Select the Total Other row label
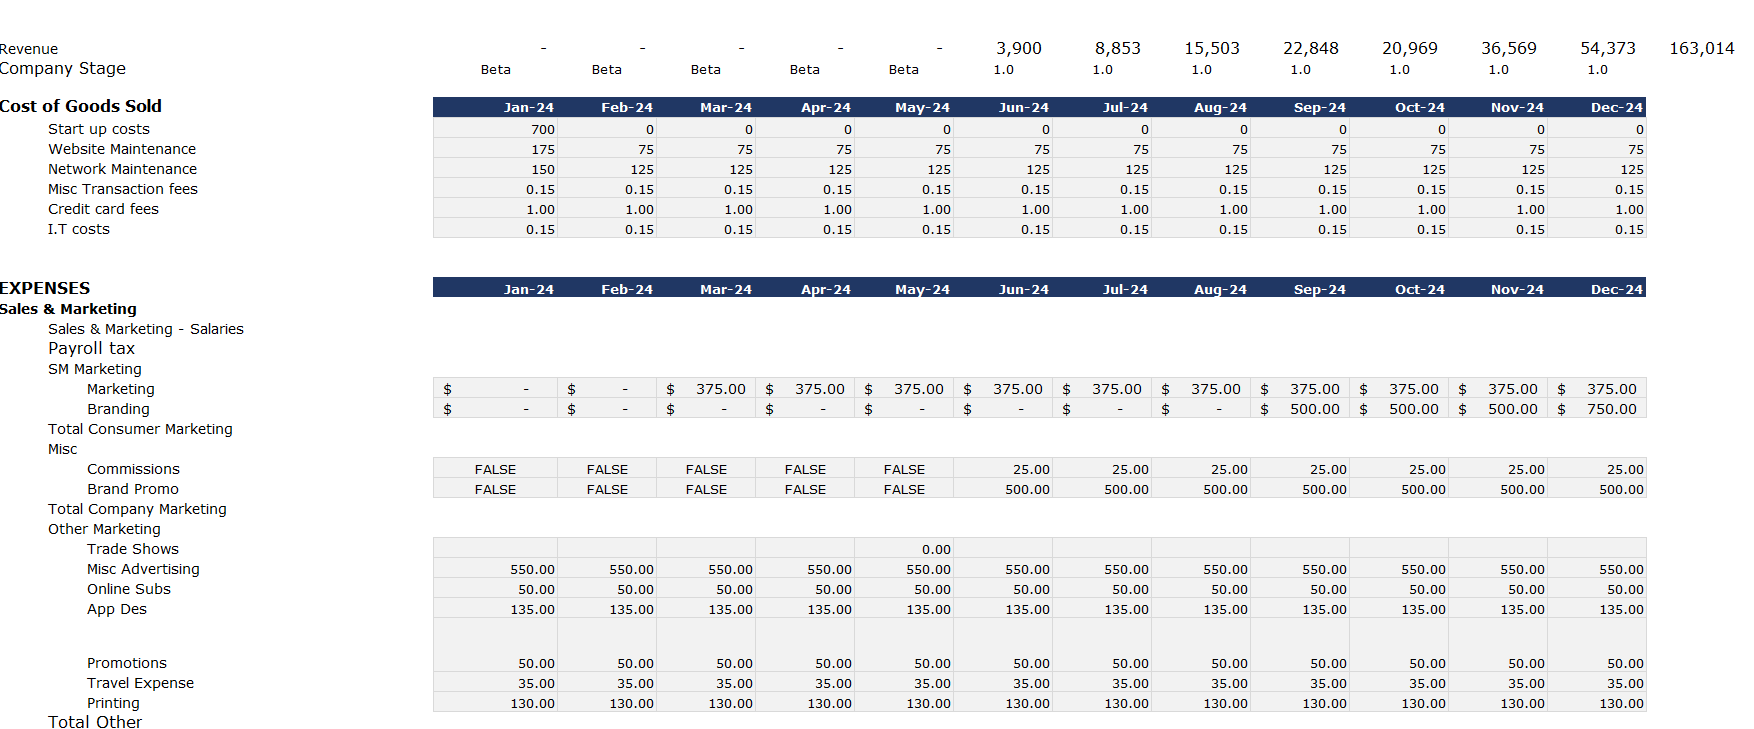This screenshot has height=729, width=1754. [x=95, y=722]
